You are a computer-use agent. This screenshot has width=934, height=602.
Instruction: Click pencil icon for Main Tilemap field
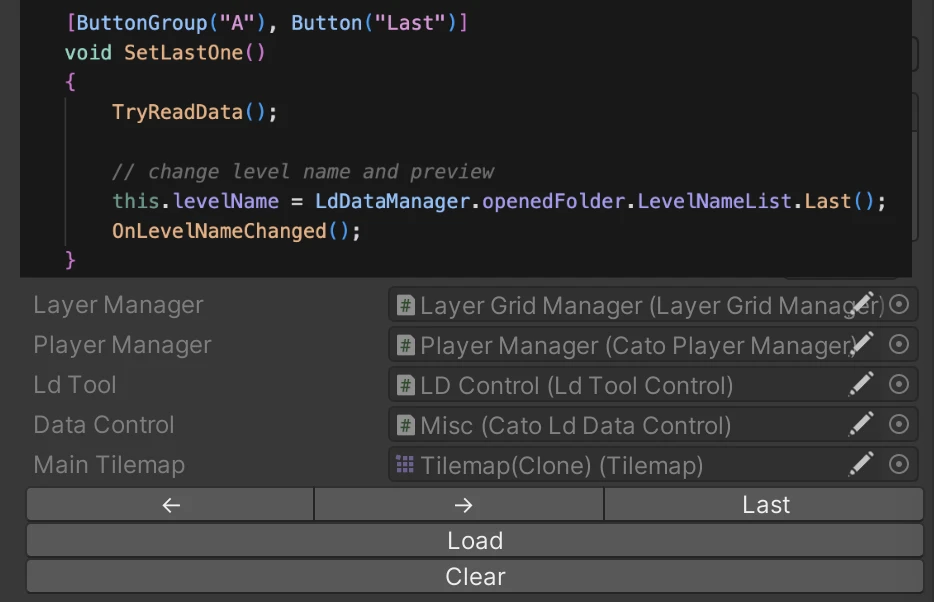(x=861, y=464)
